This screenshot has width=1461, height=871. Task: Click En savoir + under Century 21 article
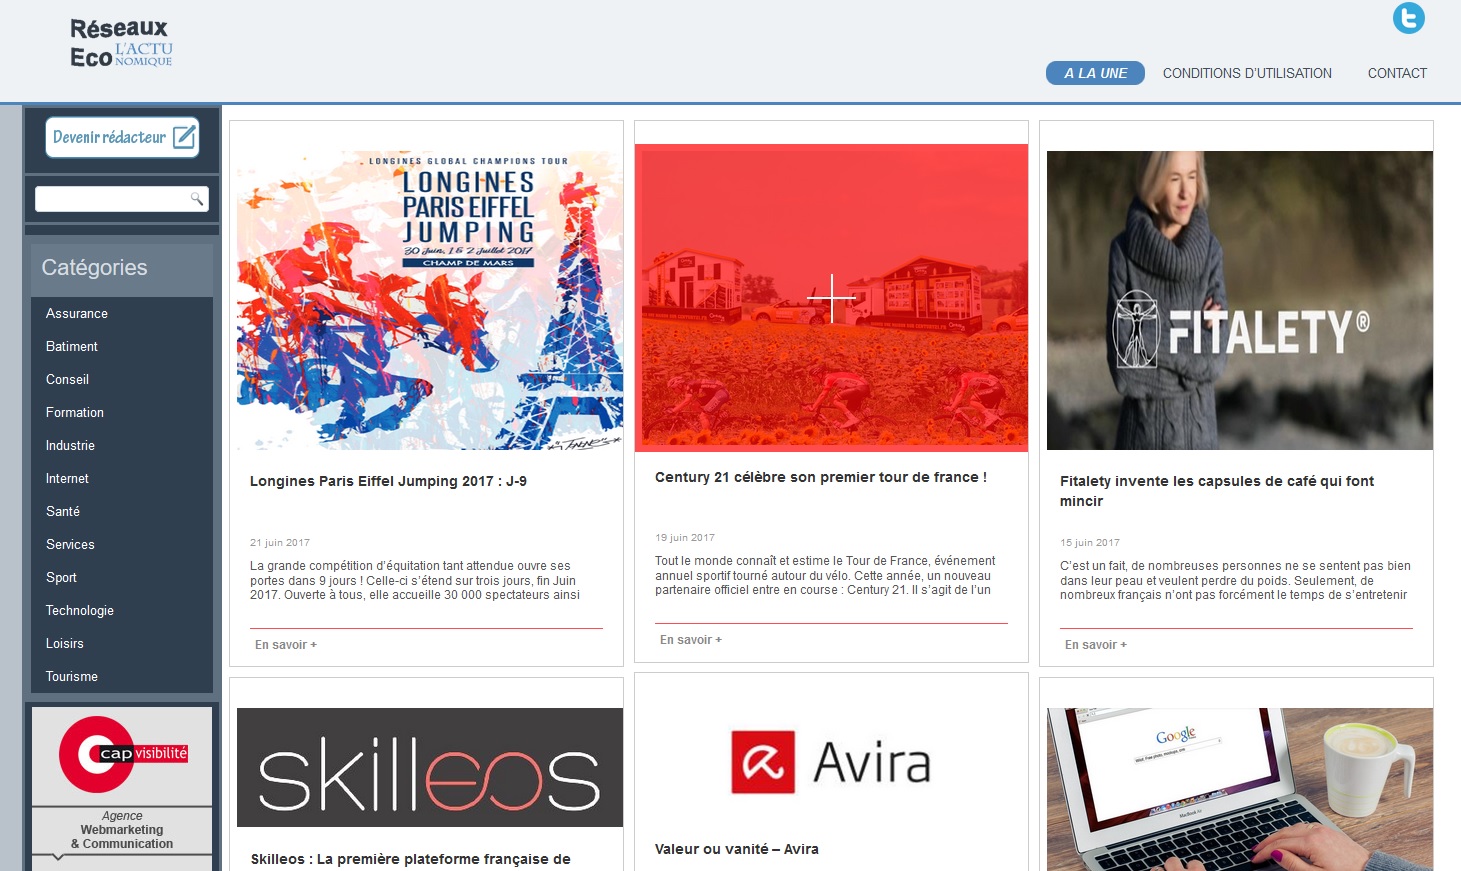[x=691, y=640]
